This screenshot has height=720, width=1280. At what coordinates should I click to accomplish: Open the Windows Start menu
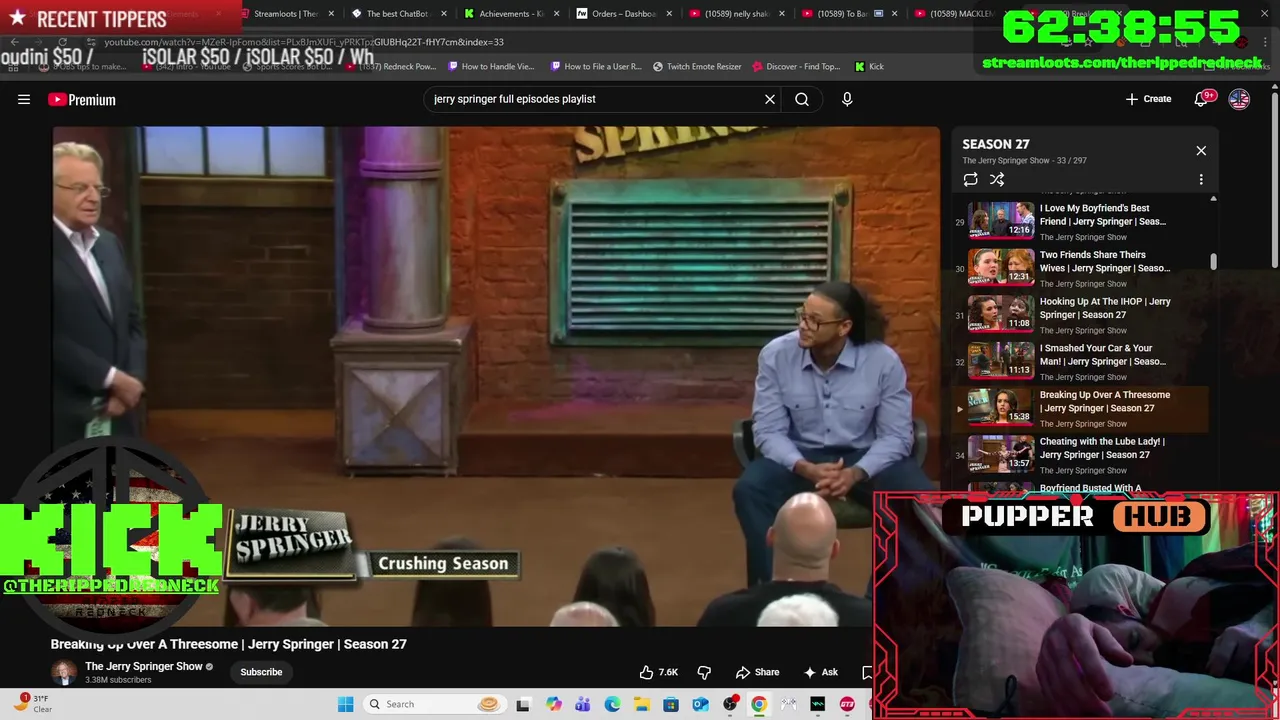pos(345,704)
